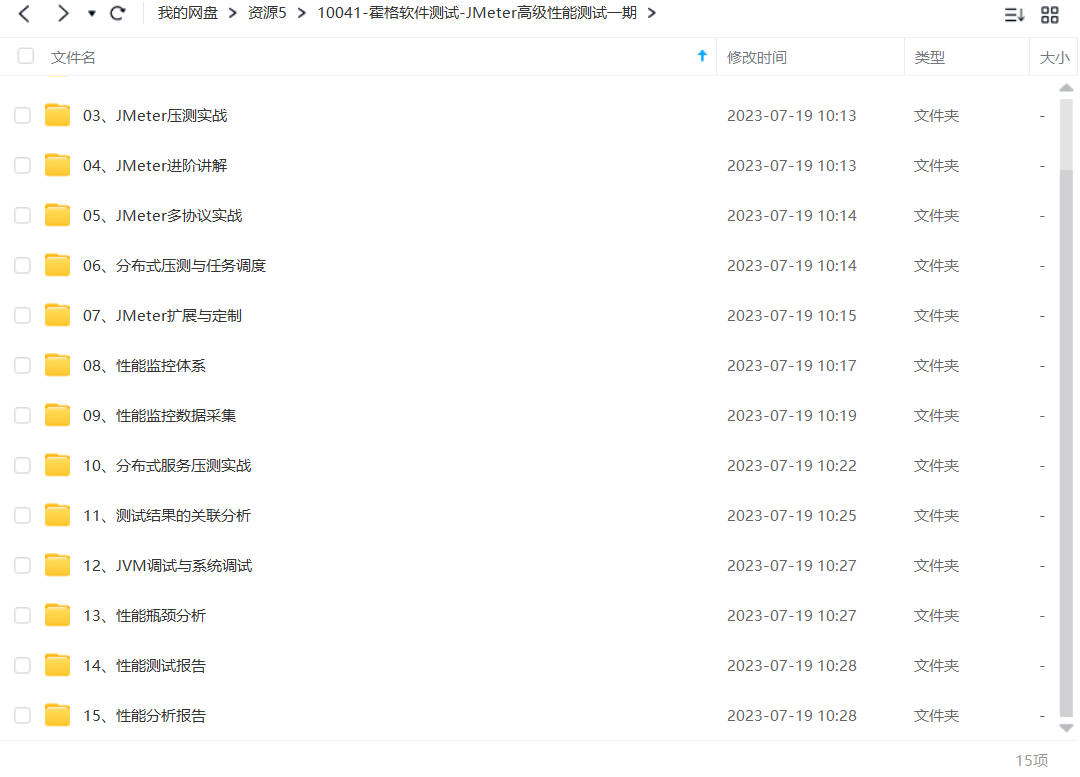Refresh the folder listing
The image size is (1080, 777).
click(x=118, y=13)
